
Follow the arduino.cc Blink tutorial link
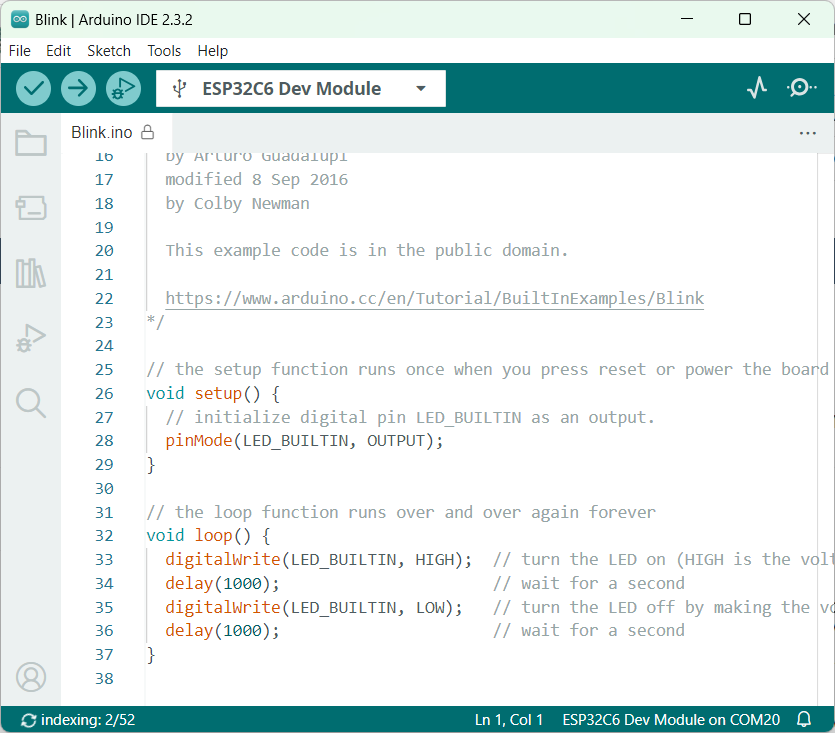click(435, 298)
